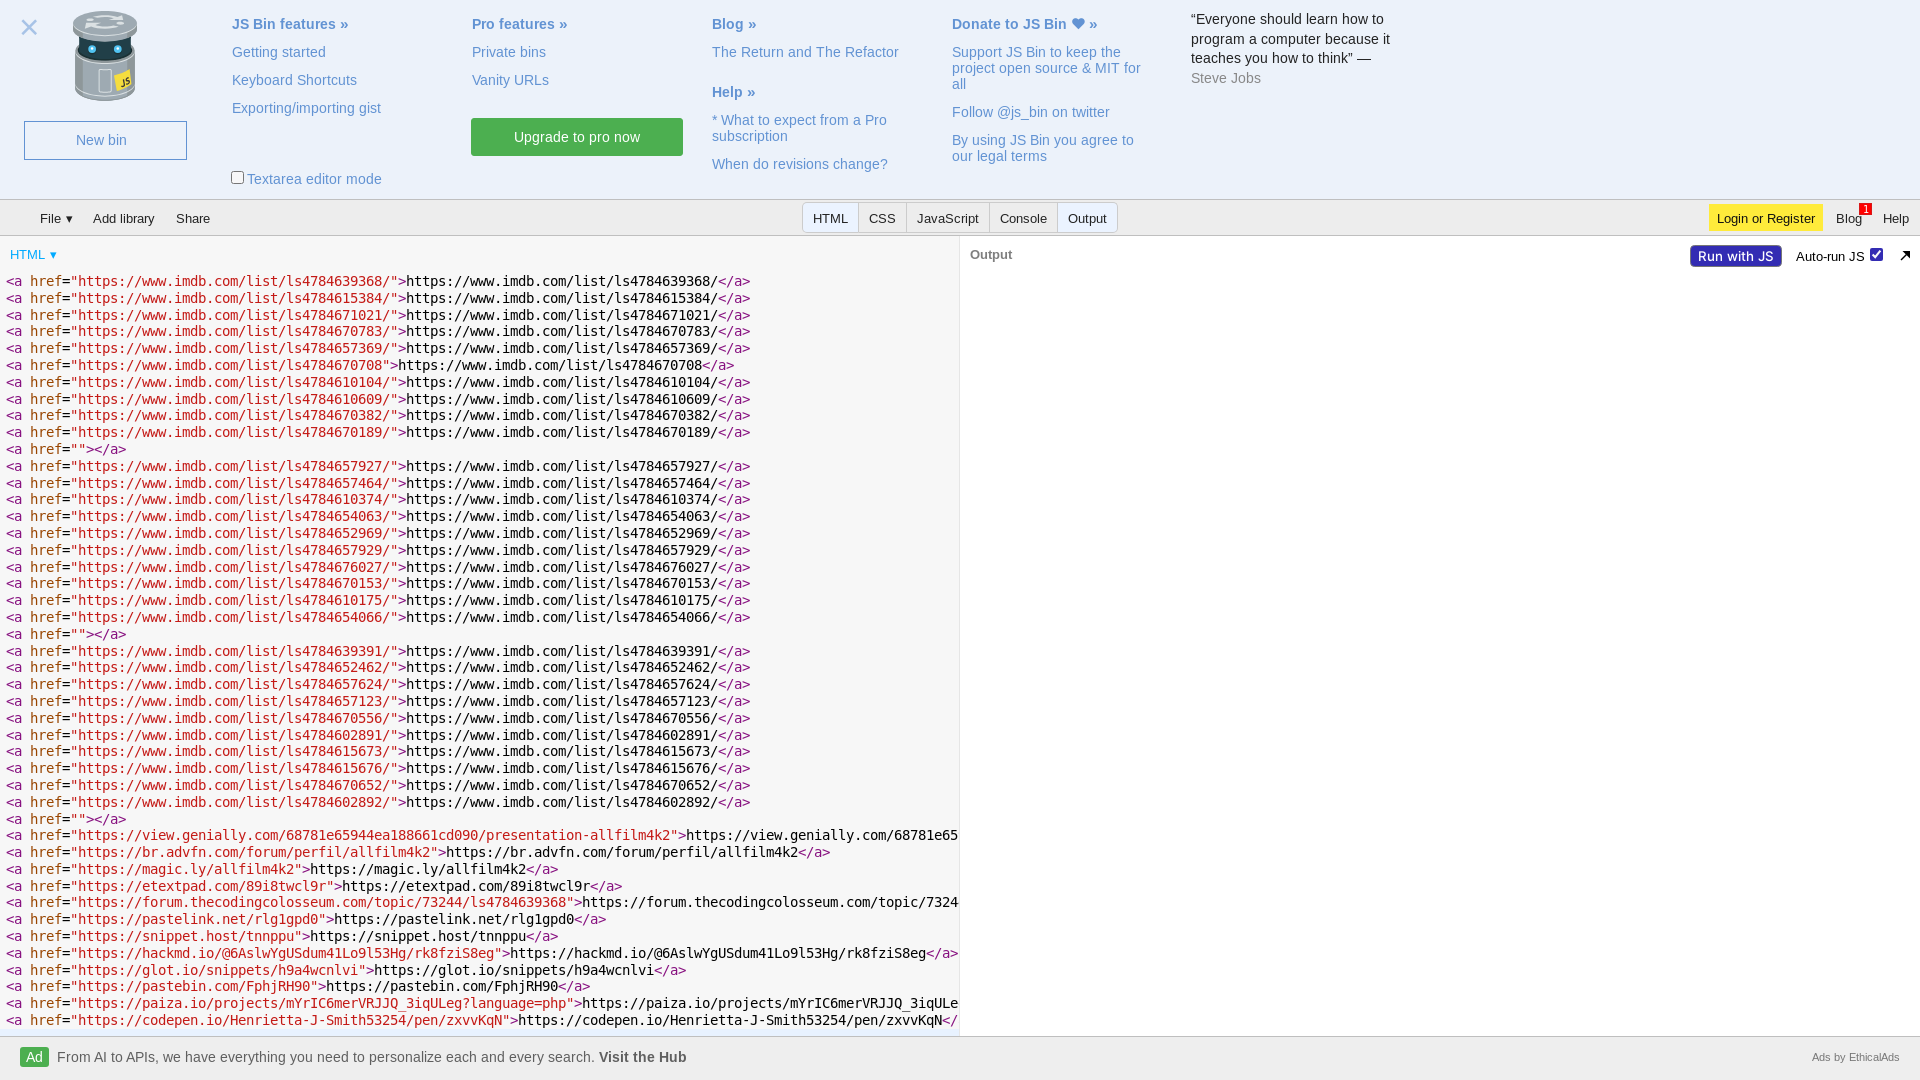
Task: Open the legal terms agreement link
Action: [x=1043, y=148]
